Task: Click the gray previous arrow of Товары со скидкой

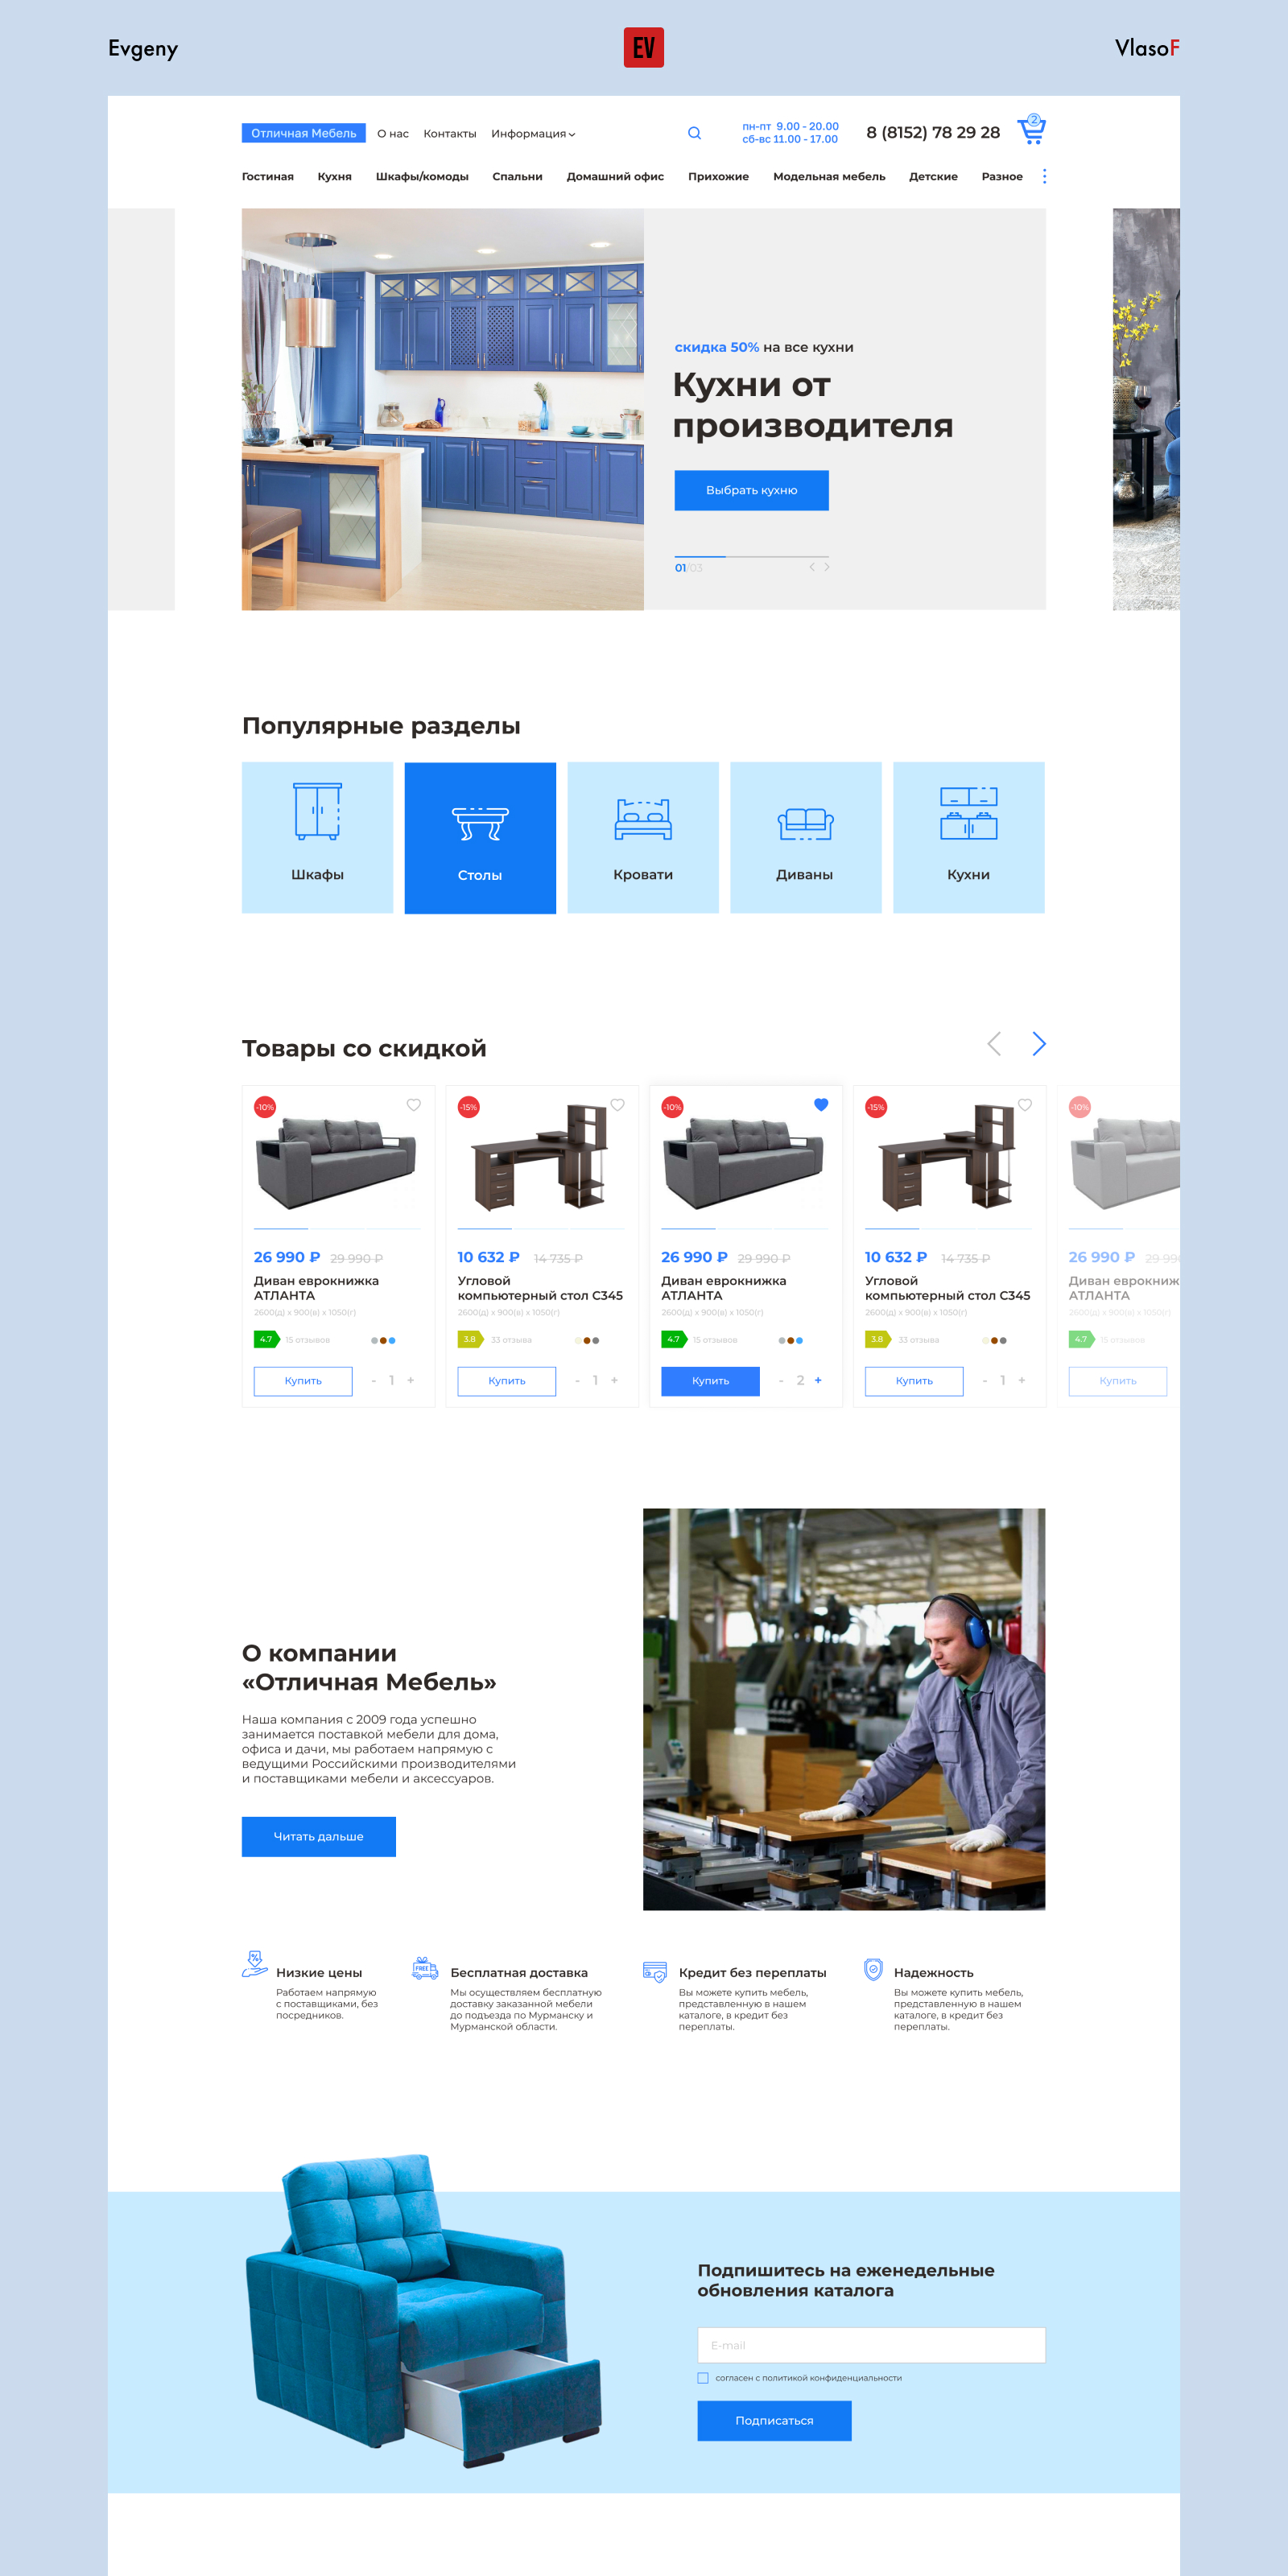Action: 994,1044
